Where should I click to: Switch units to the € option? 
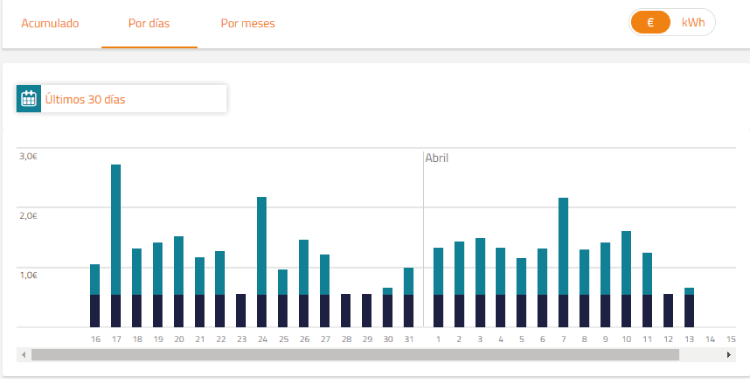click(651, 22)
